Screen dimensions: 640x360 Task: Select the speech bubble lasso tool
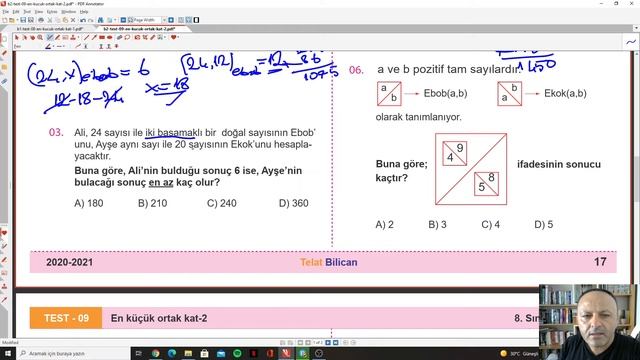[x=127, y=38]
